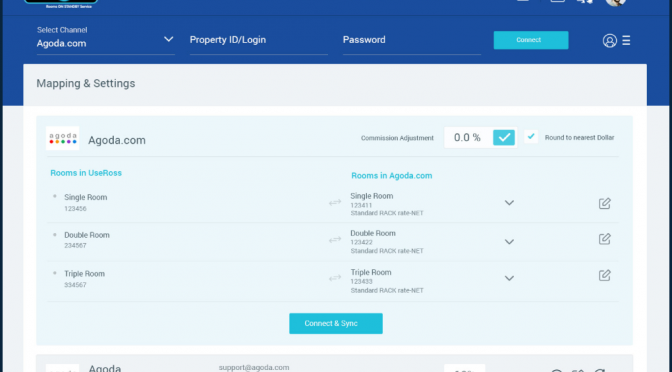Viewport: 672px width, 372px height.
Task: Open the hamburger menu icon at top right
Action: (626, 40)
